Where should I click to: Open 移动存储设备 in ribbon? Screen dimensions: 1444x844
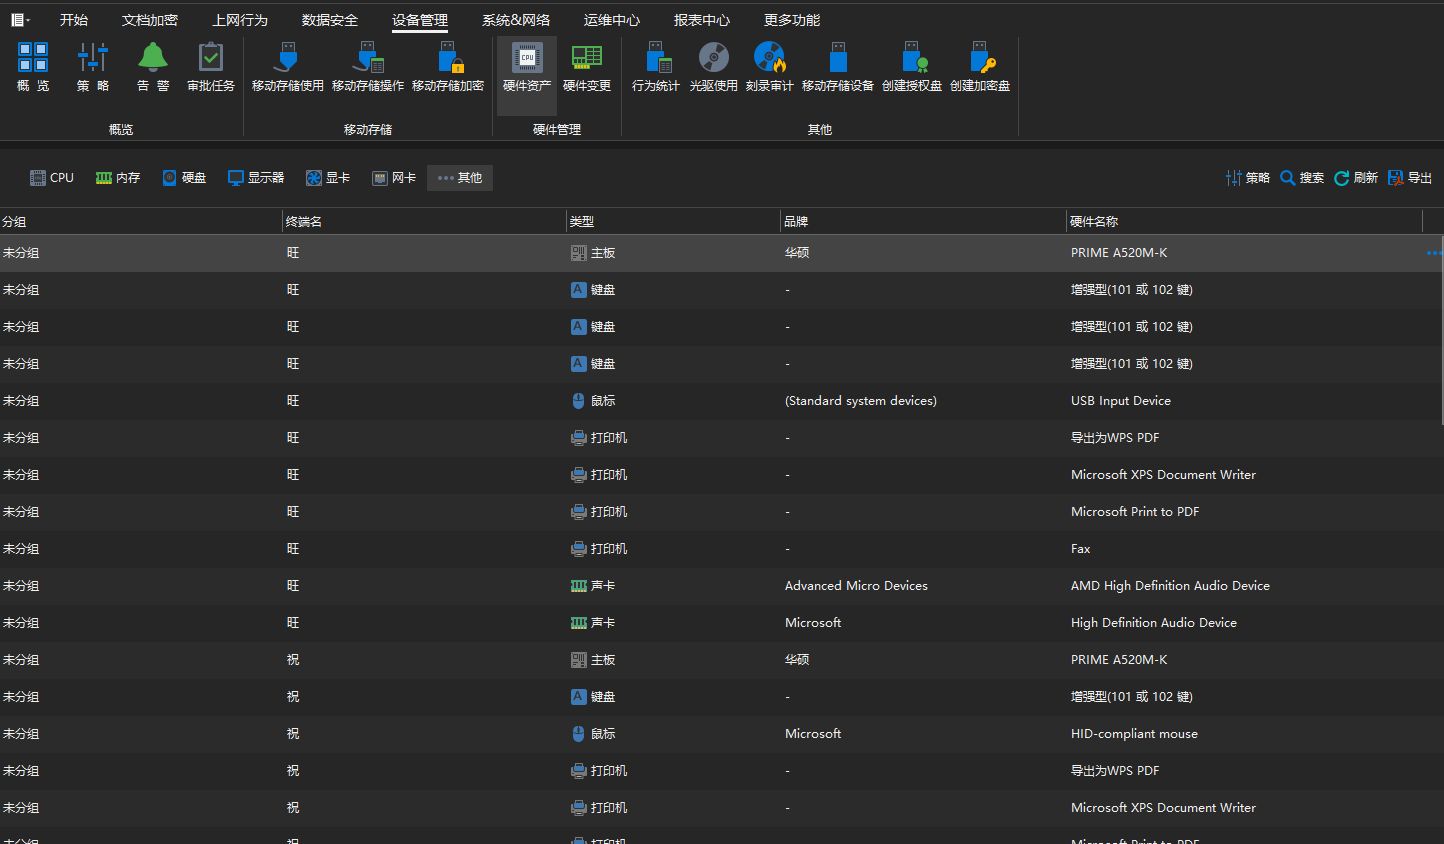[x=838, y=67]
